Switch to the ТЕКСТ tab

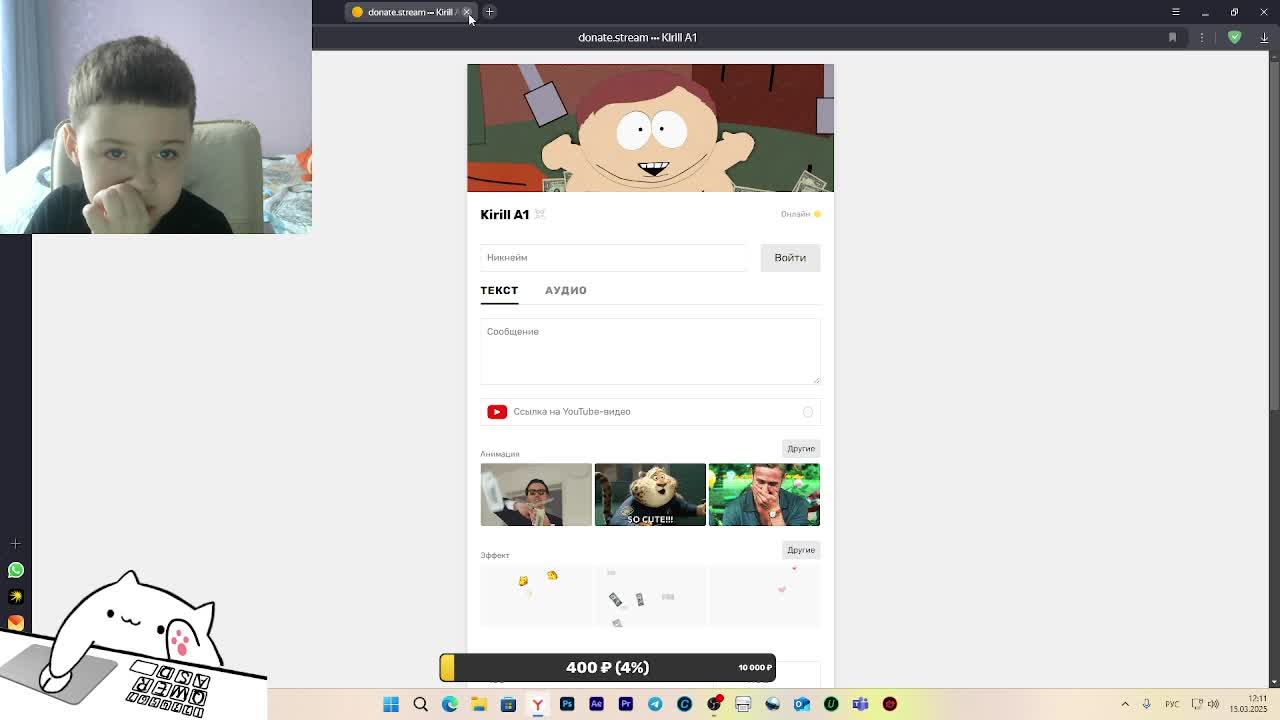499,290
